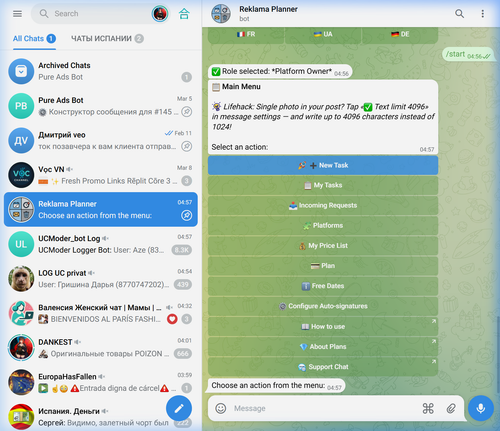Open Валенсия Женский чат group
Screen dimensions: 500x431
pos(100,313)
